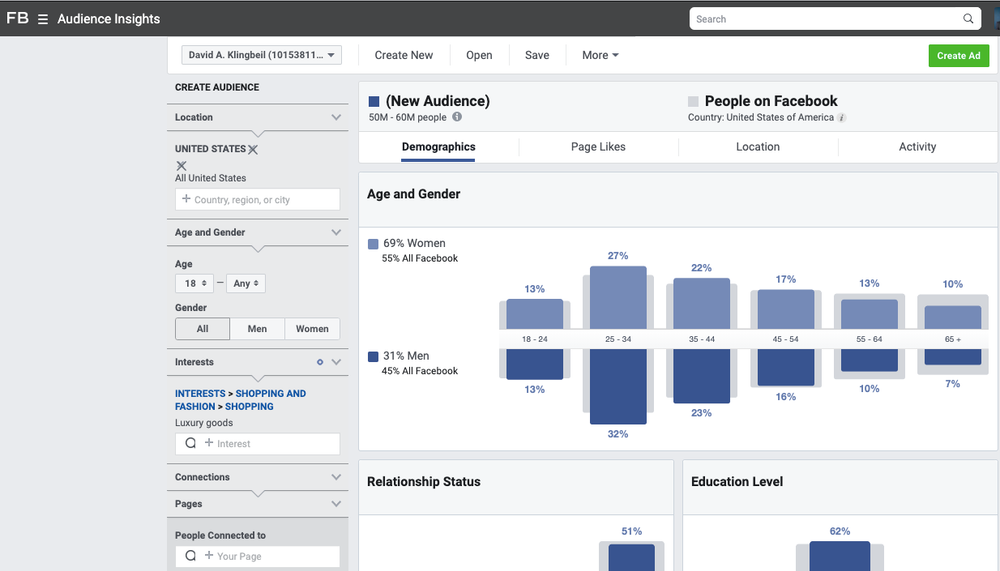
Task: Remove UNITED STATES location with X
Action: (x=253, y=149)
